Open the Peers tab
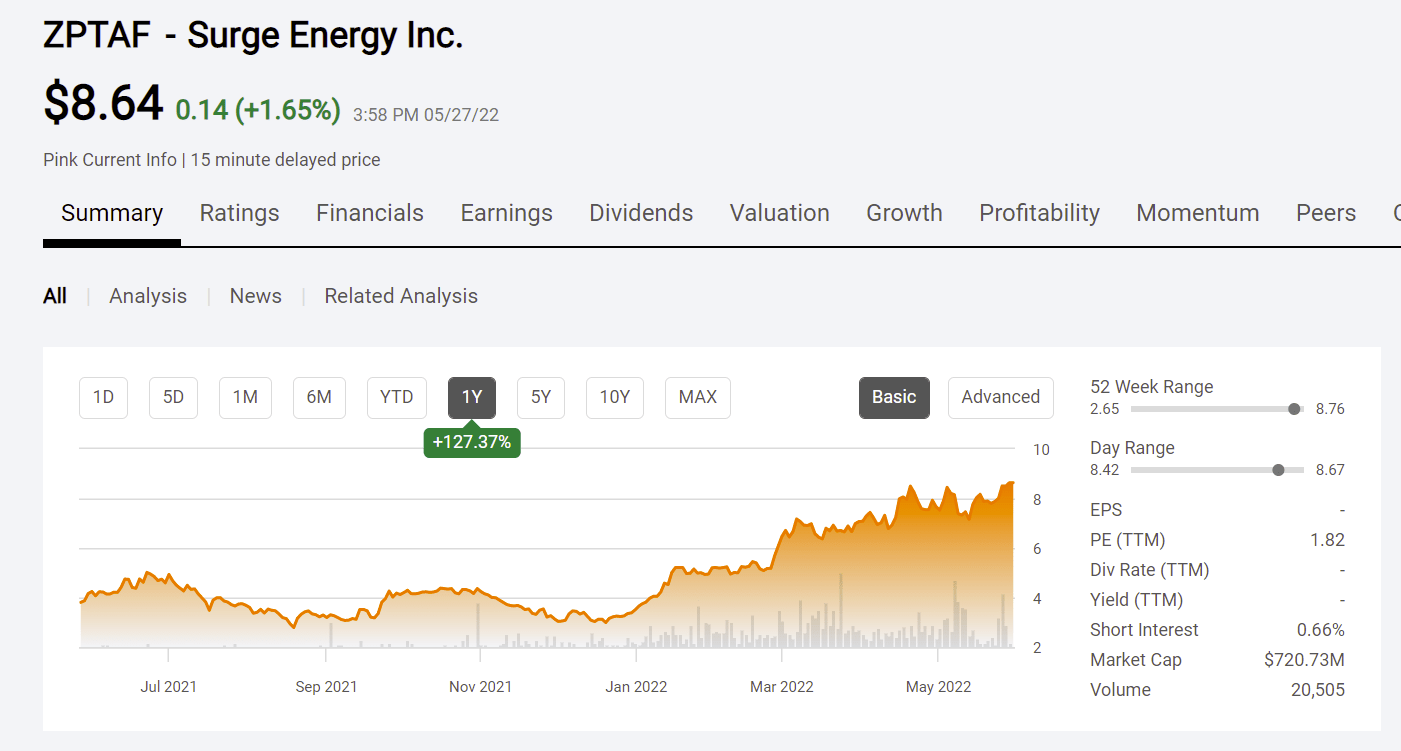This screenshot has height=751, width=1401. (x=1325, y=213)
